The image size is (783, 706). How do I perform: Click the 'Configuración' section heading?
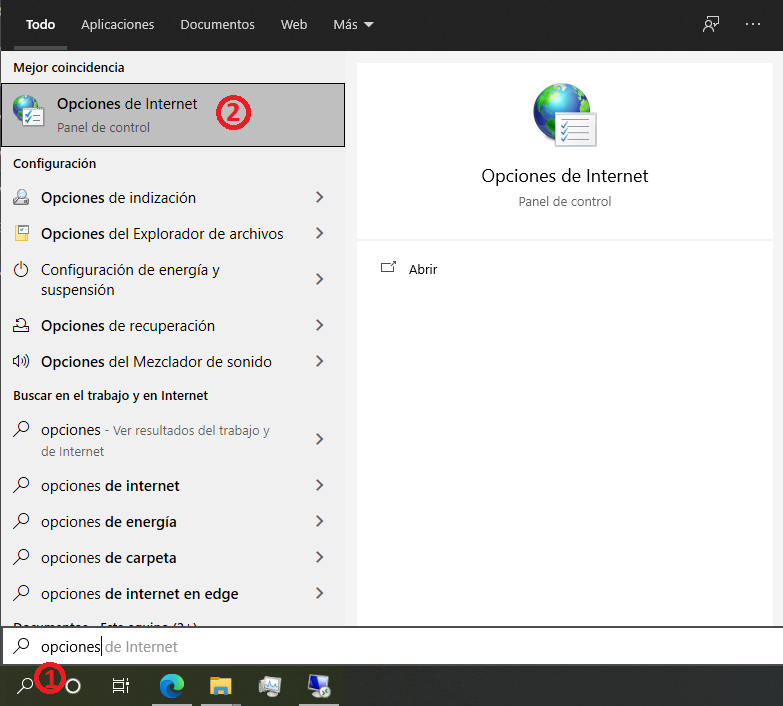click(x=54, y=163)
